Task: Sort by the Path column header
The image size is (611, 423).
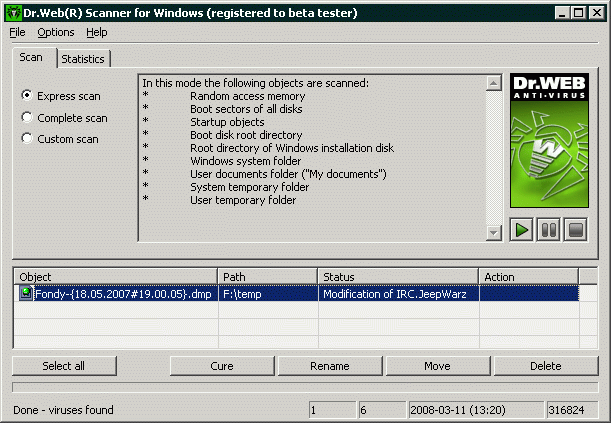Action: click(x=268, y=277)
